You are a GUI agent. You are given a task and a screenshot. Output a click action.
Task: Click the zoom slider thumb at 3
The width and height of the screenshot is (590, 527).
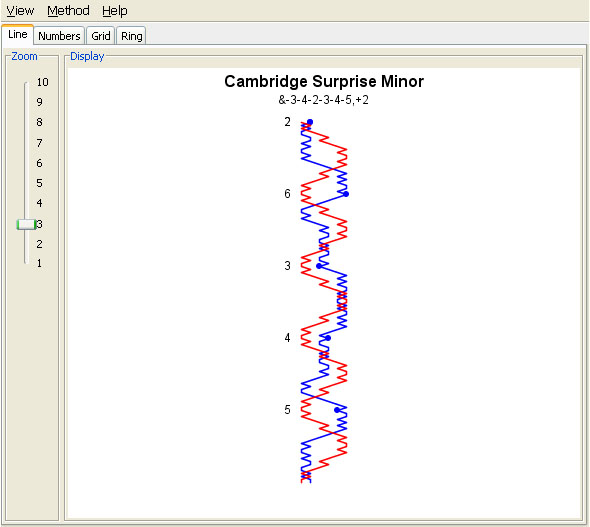[x=26, y=225]
